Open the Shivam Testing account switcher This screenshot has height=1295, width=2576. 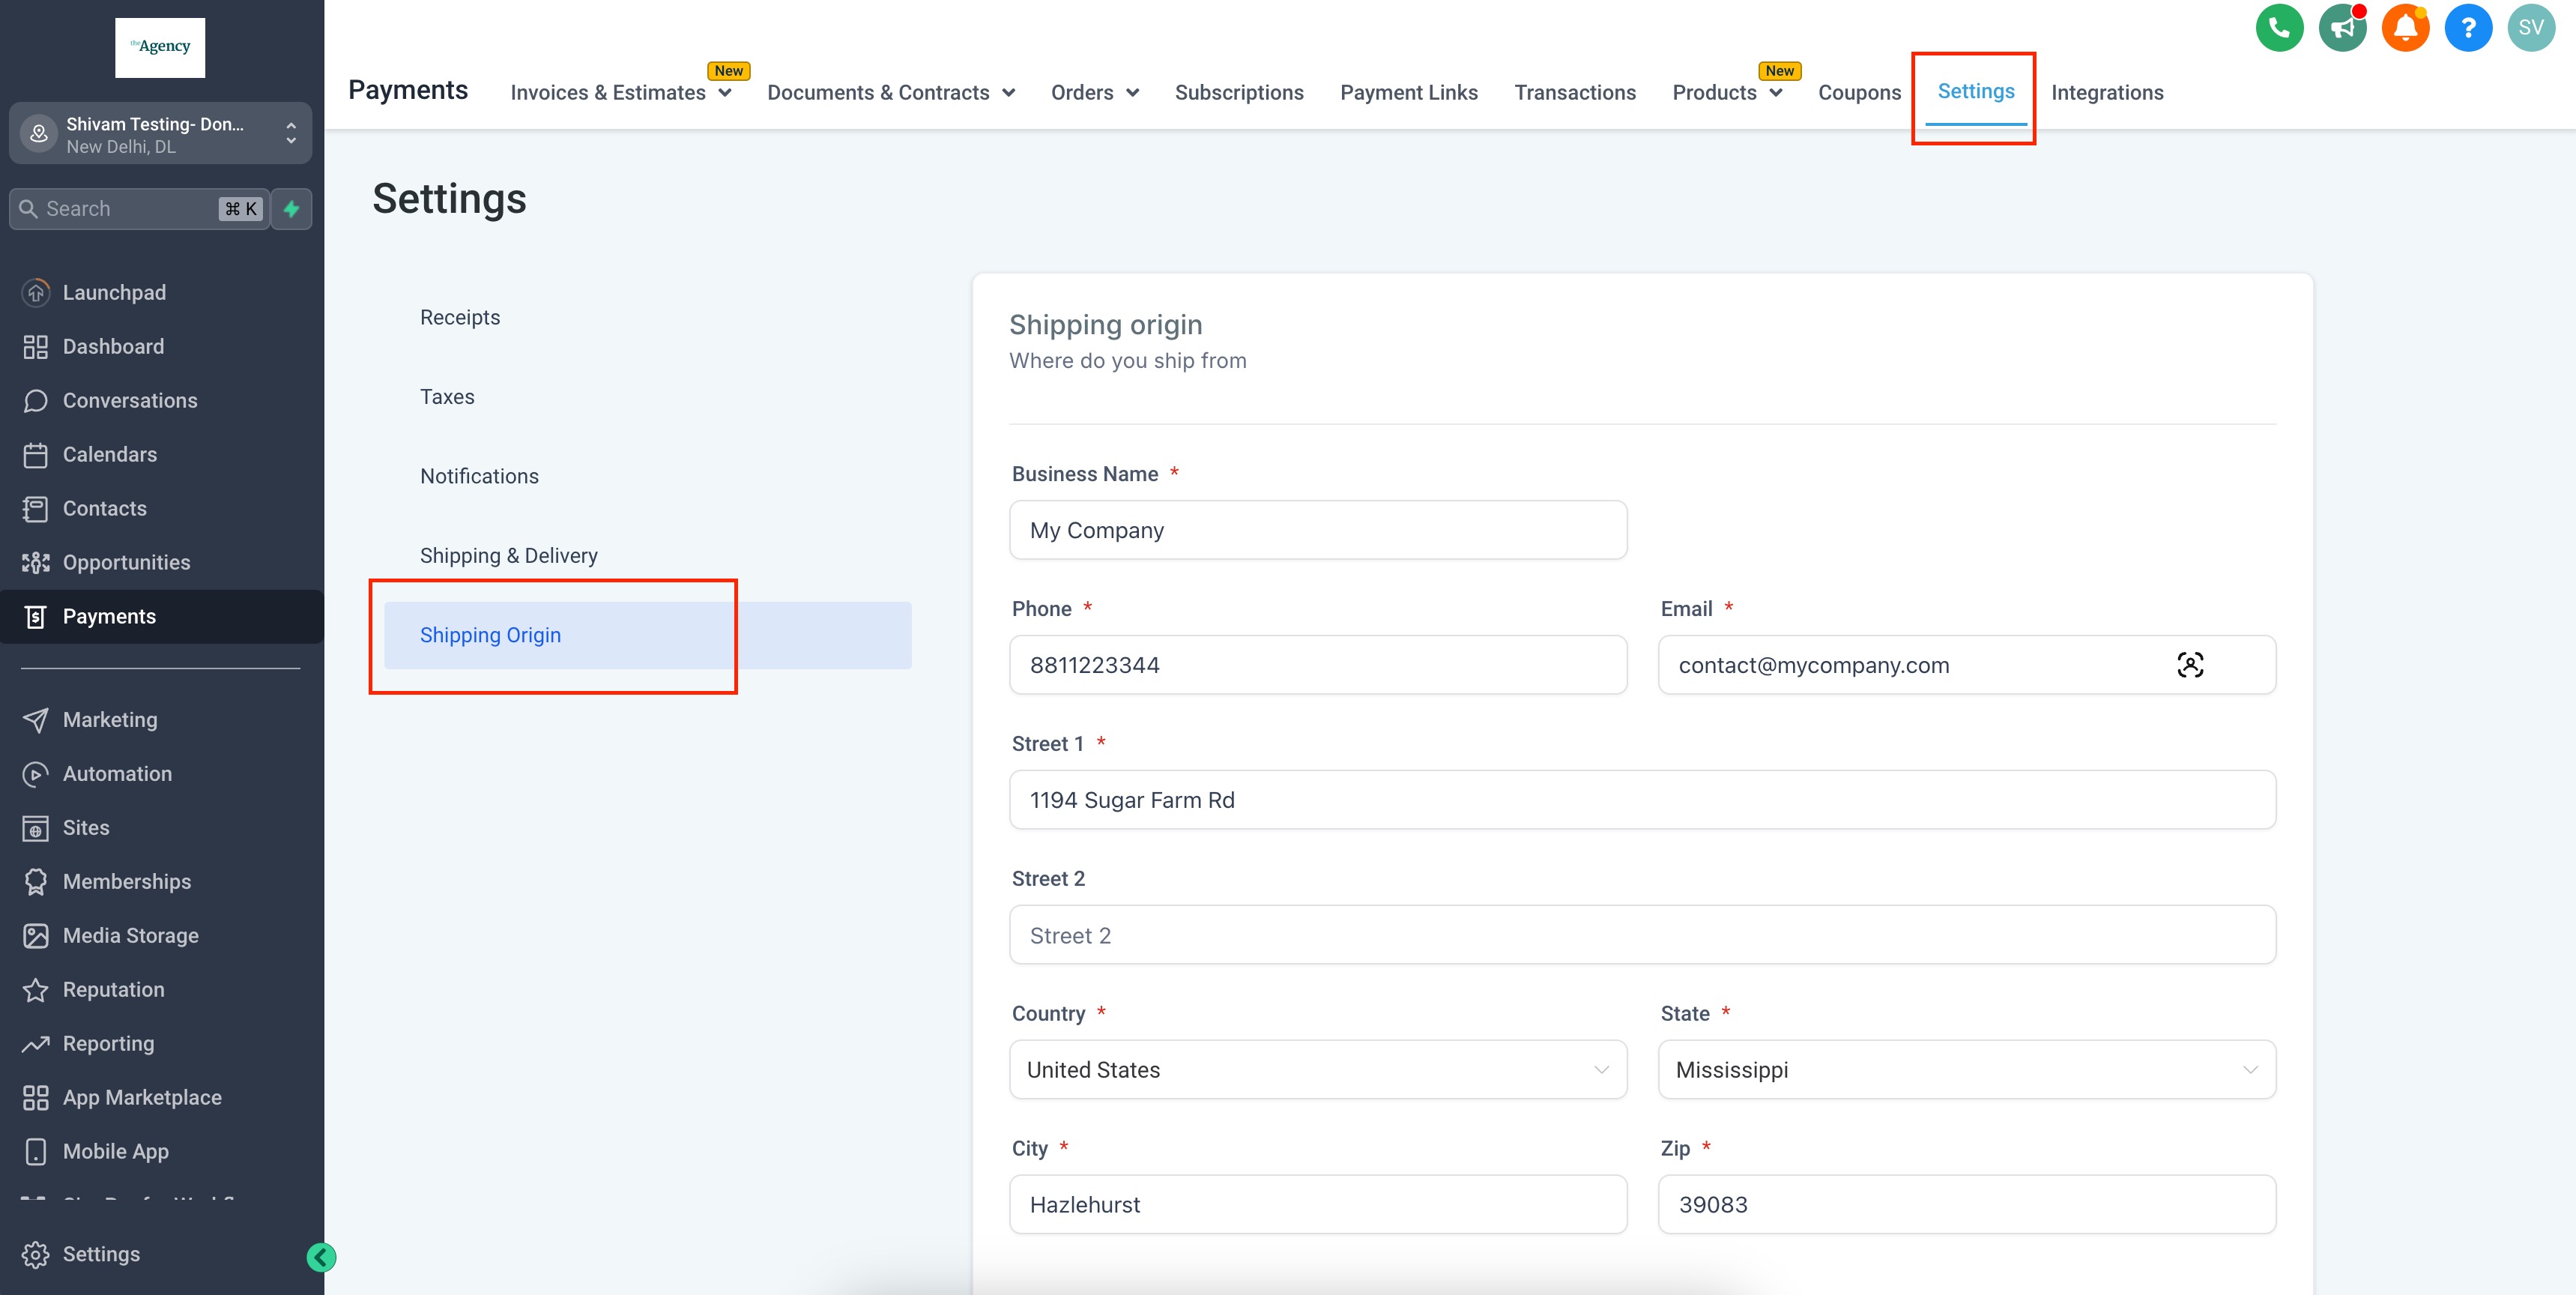pos(160,134)
